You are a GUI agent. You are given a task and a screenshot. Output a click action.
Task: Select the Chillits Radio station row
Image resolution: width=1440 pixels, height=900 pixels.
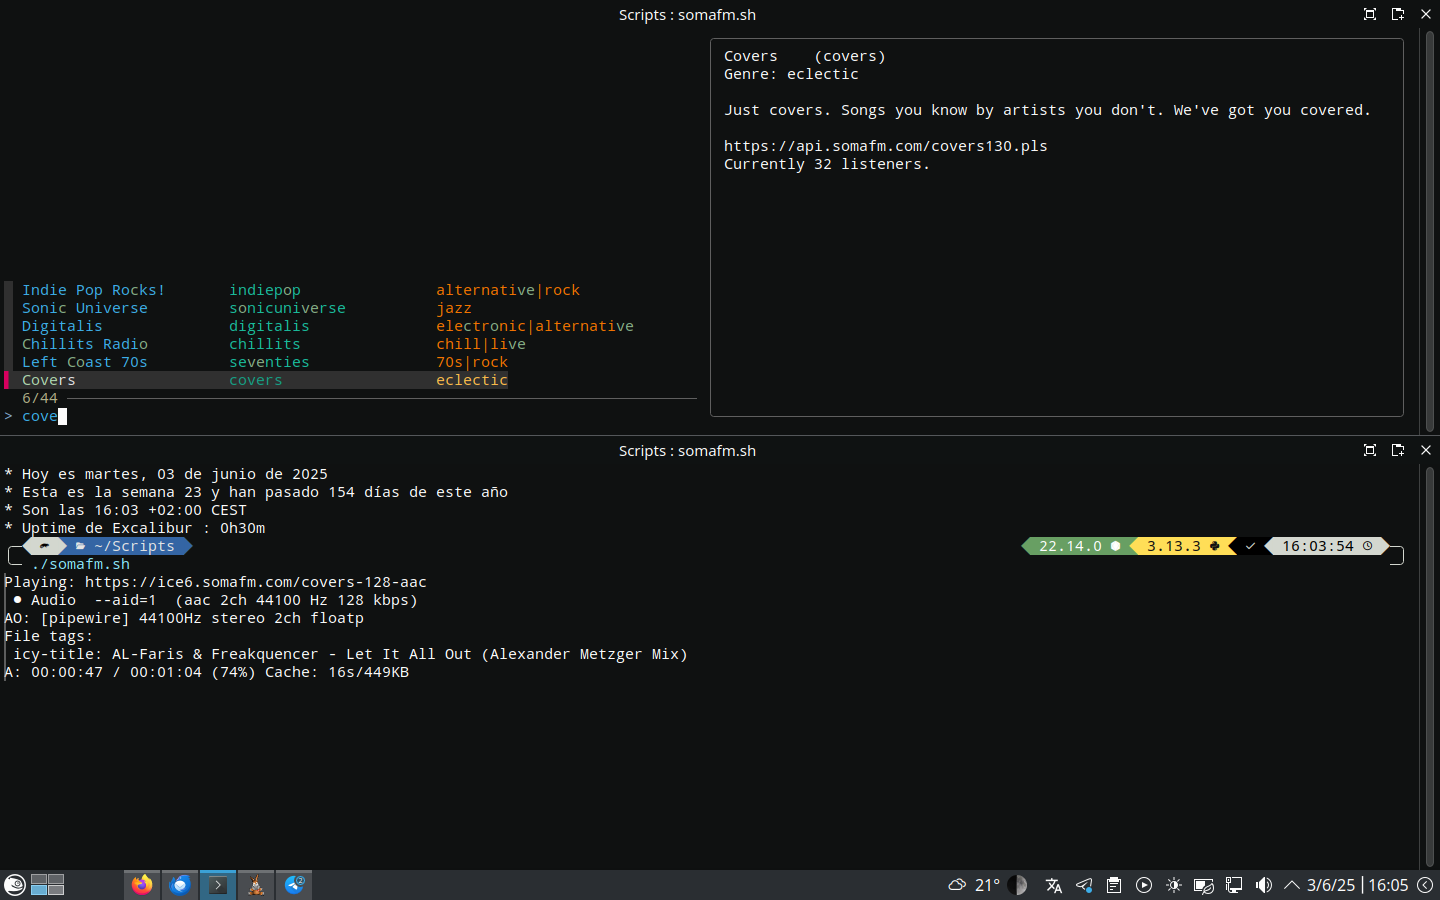coord(350,344)
